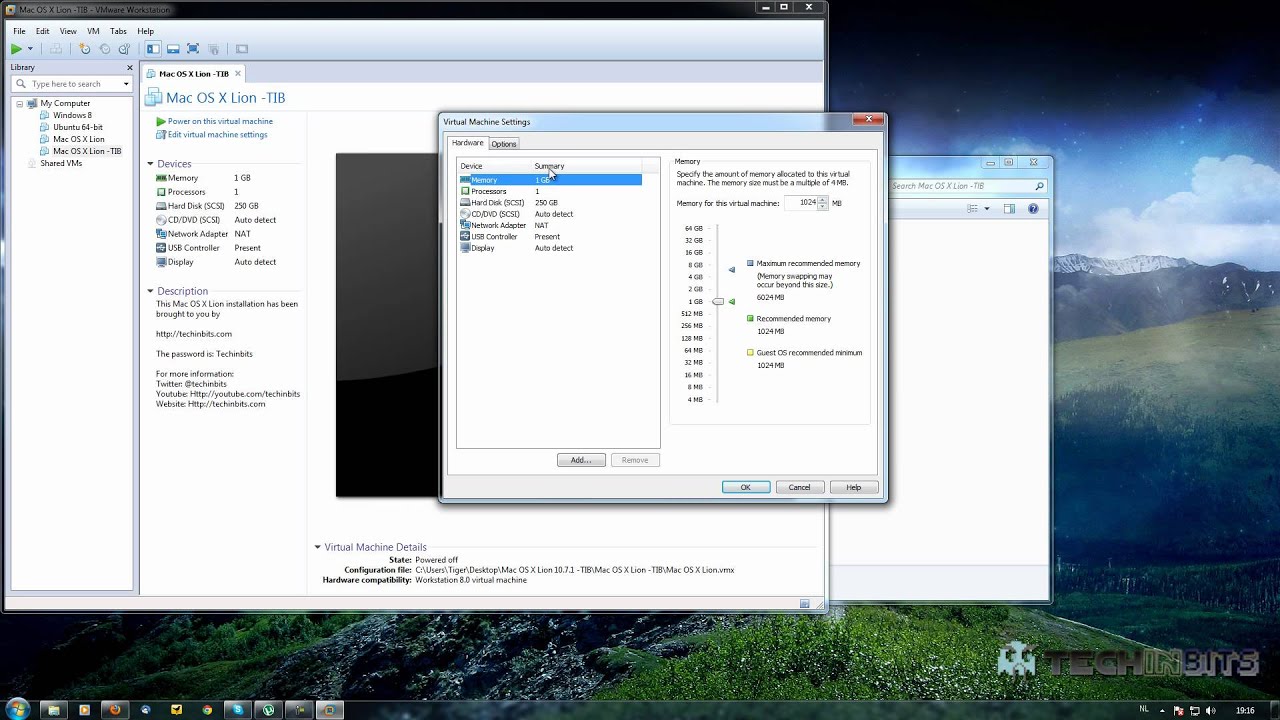Image resolution: width=1280 pixels, height=720 pixels.
Task: Click the memory slider handle at 1 GB
Action: (718, 301)
